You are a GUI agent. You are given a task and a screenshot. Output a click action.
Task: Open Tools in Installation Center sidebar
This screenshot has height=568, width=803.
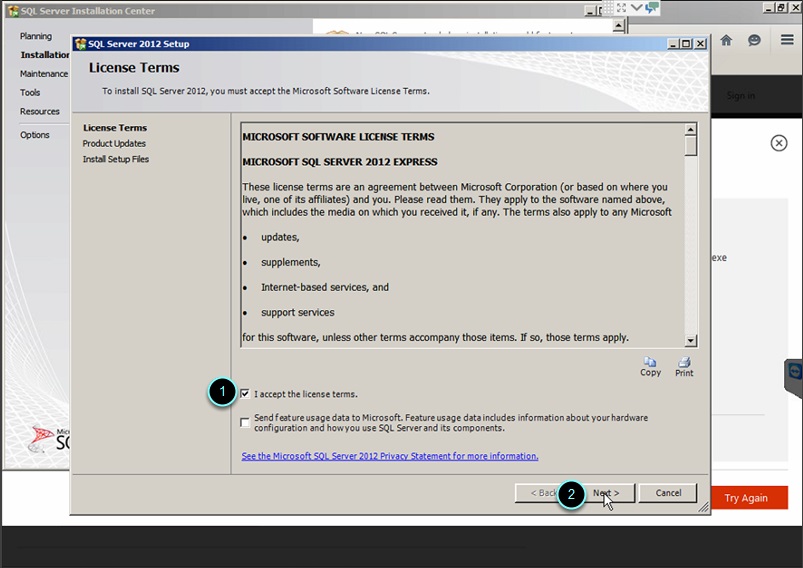tap(30, 93)
